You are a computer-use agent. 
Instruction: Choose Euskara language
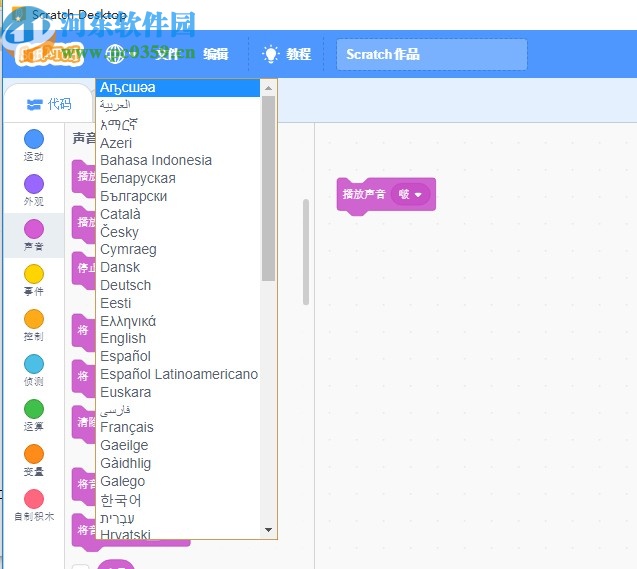(178, 392)
